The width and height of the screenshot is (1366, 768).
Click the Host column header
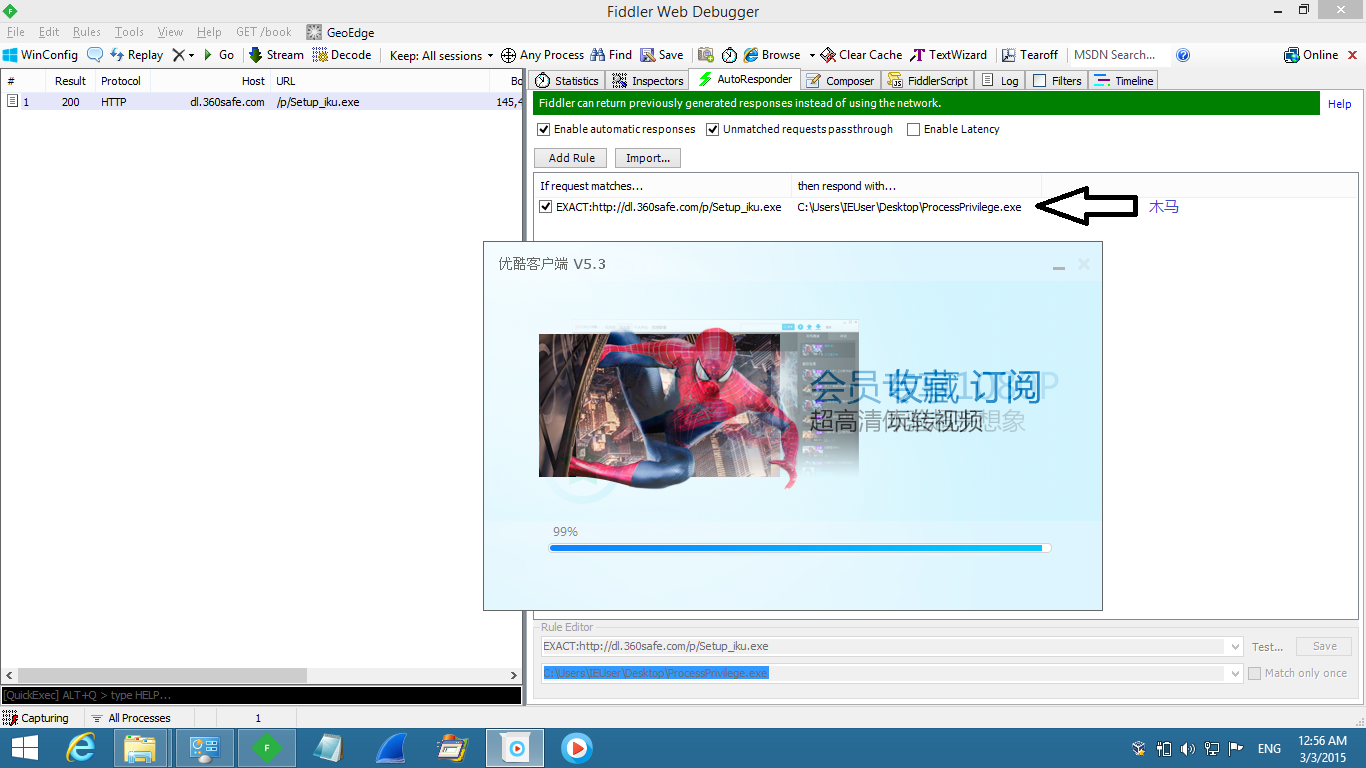click(x=210, y=81)
